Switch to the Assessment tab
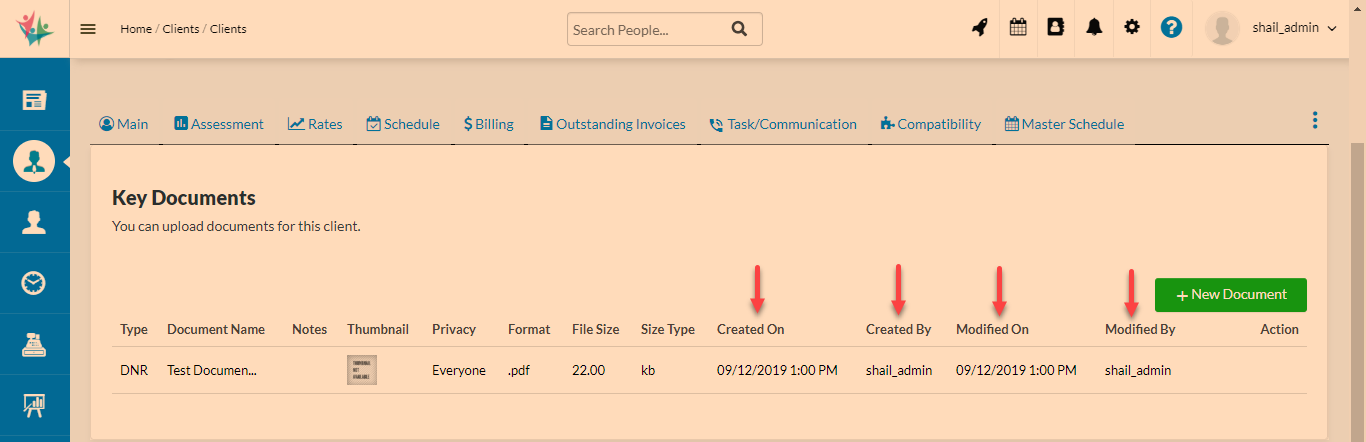 coord(219,125)
